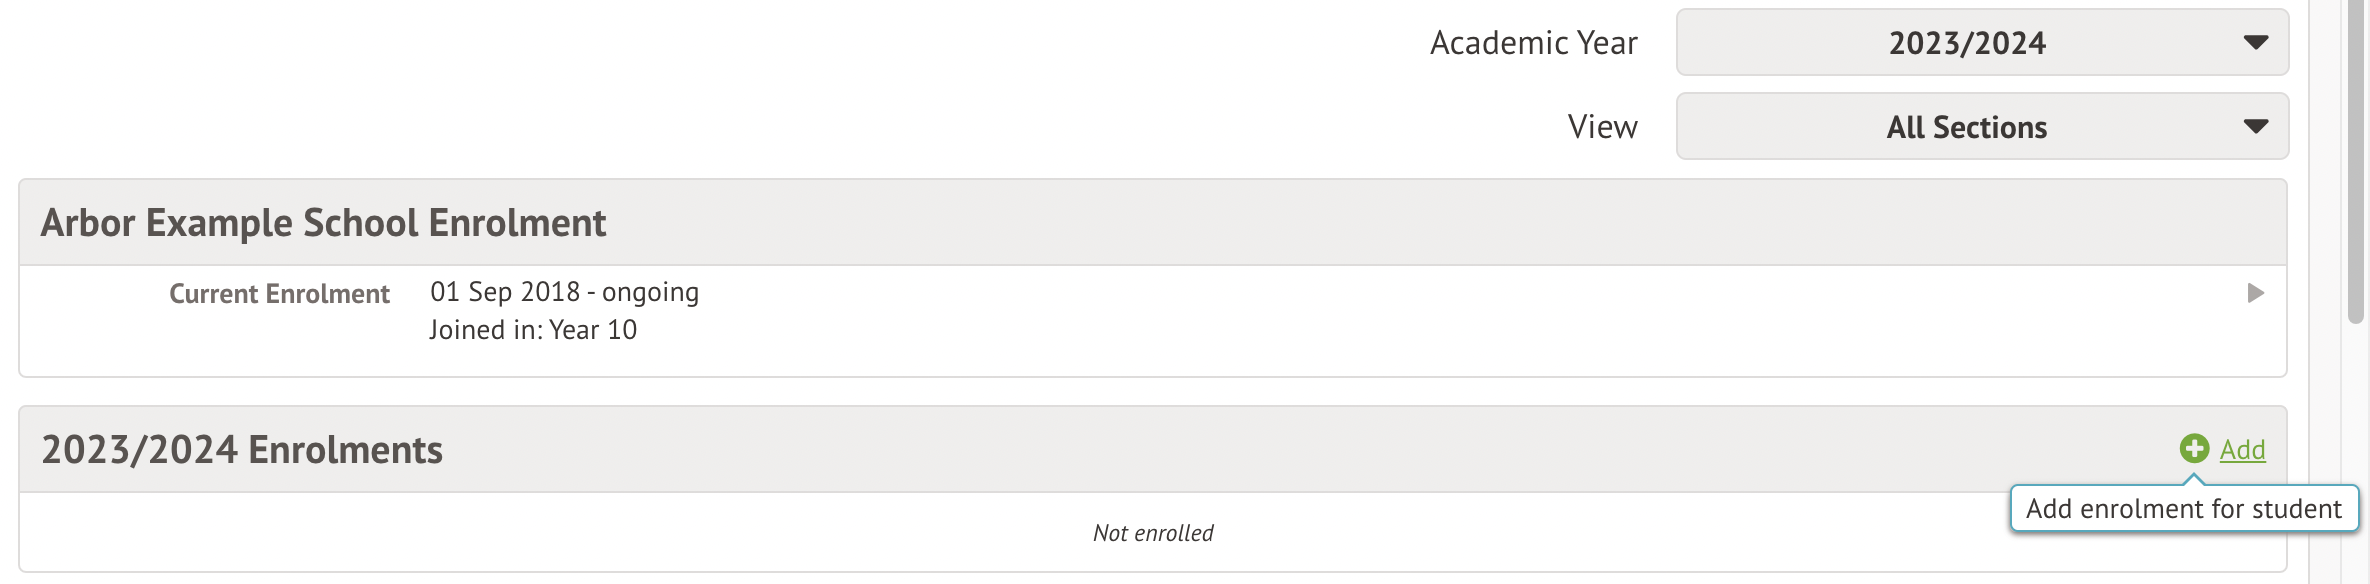Click the Add enrolment link
This screenshot has height=584, width=2370.
pyautogui.click(x=2242, y=450)
